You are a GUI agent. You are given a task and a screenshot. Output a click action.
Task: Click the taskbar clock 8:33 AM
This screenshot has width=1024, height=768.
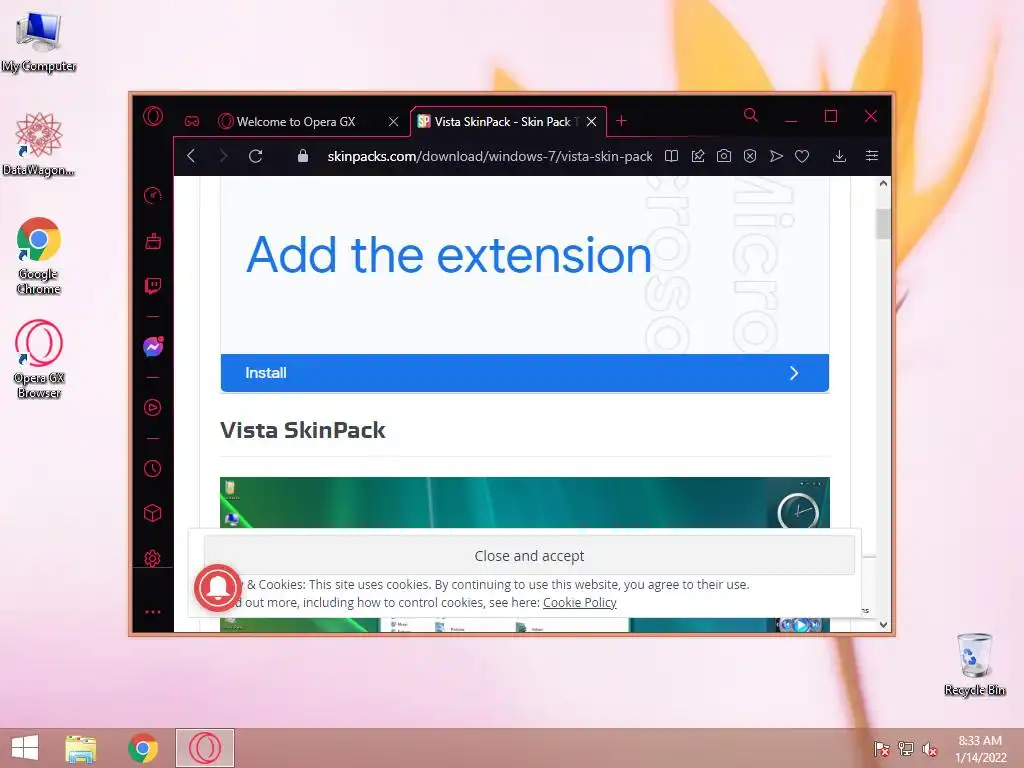pos(980,741)
